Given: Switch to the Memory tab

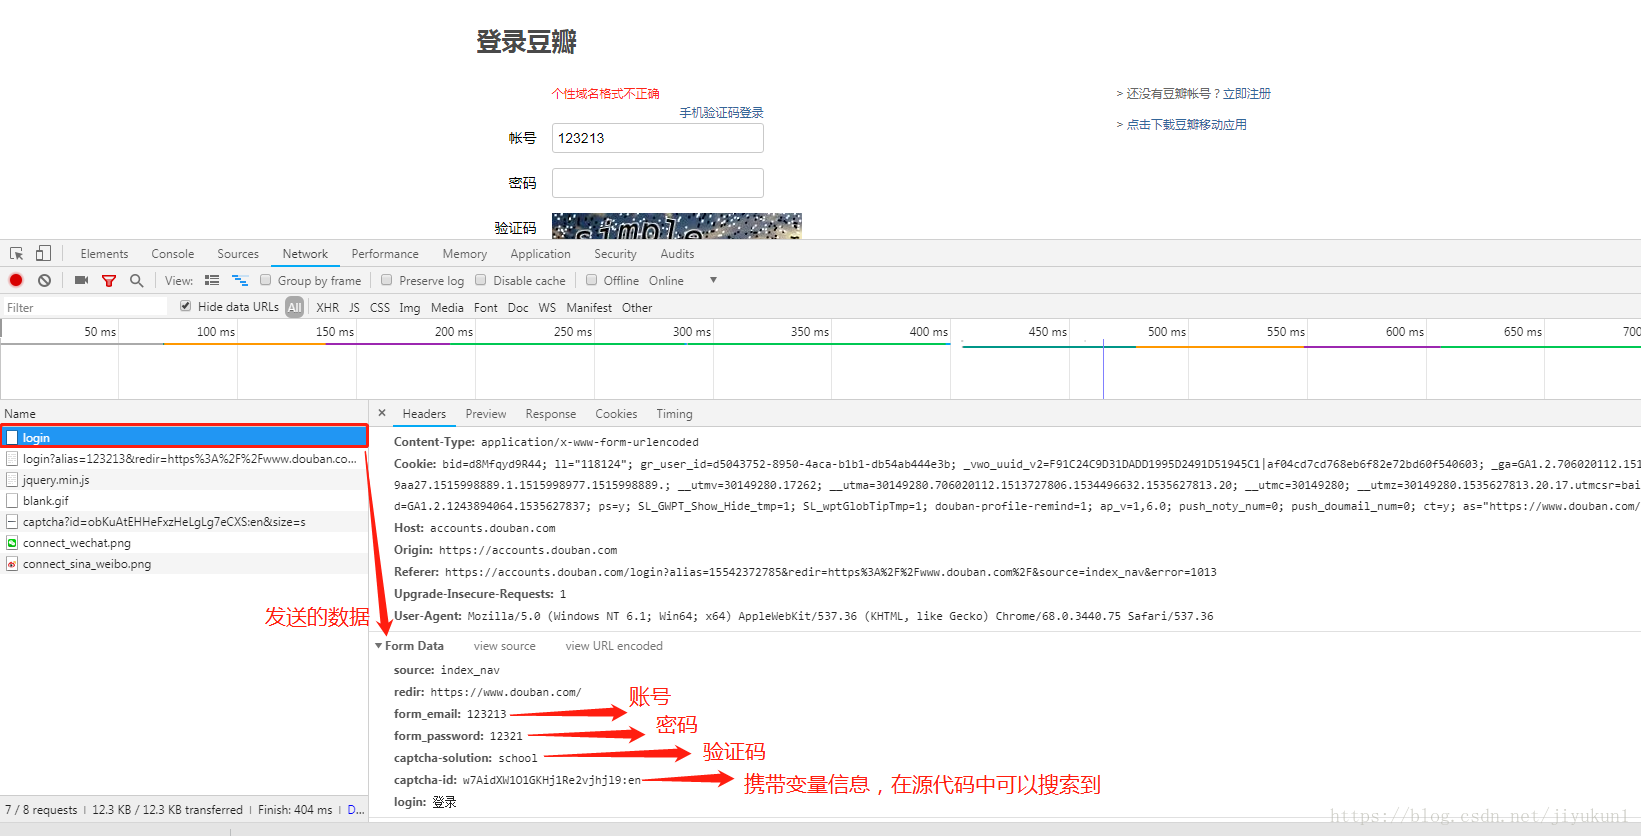Looking at the screenshot, I should pos(465,254).
